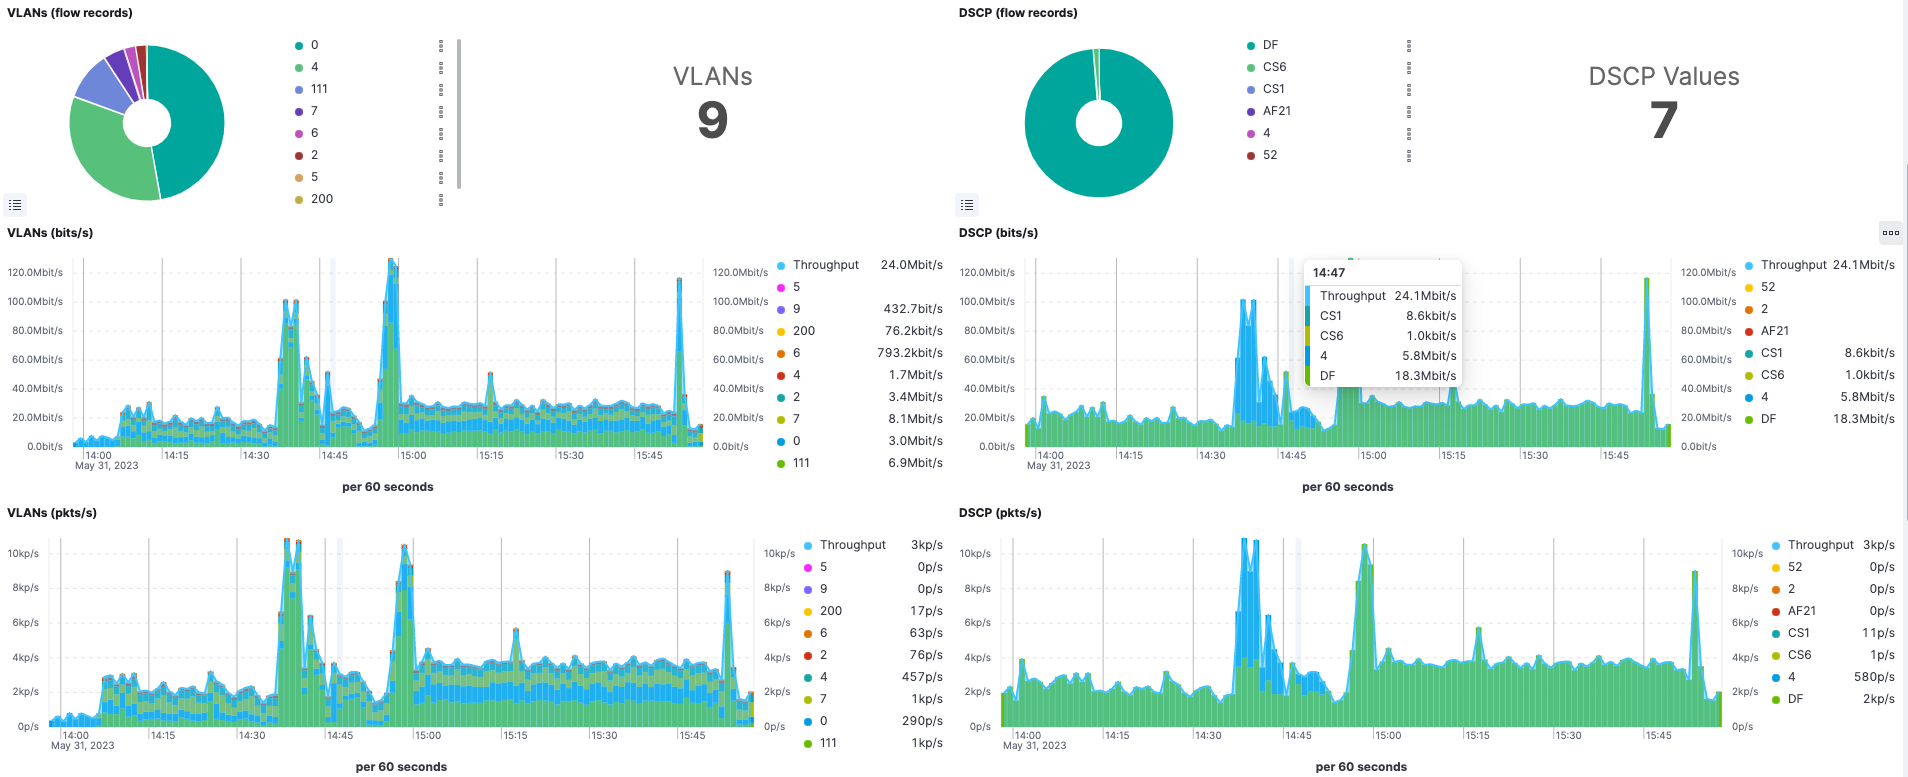Click the 24.0Mbit/s throughput value in VLANs legend
Image resolution: width=1908 pixels, height=777 pixels.
(x=911, y=265)
